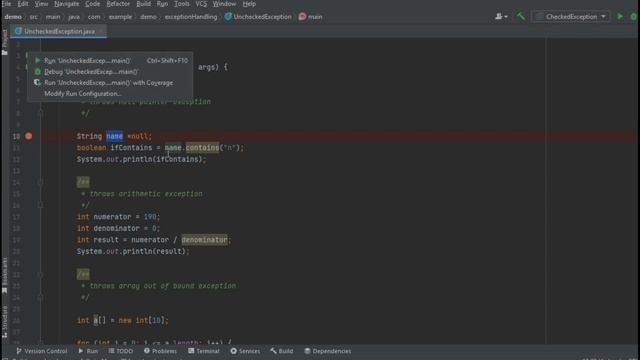
Task: Open the Edit menu
Action: point(22,4)
